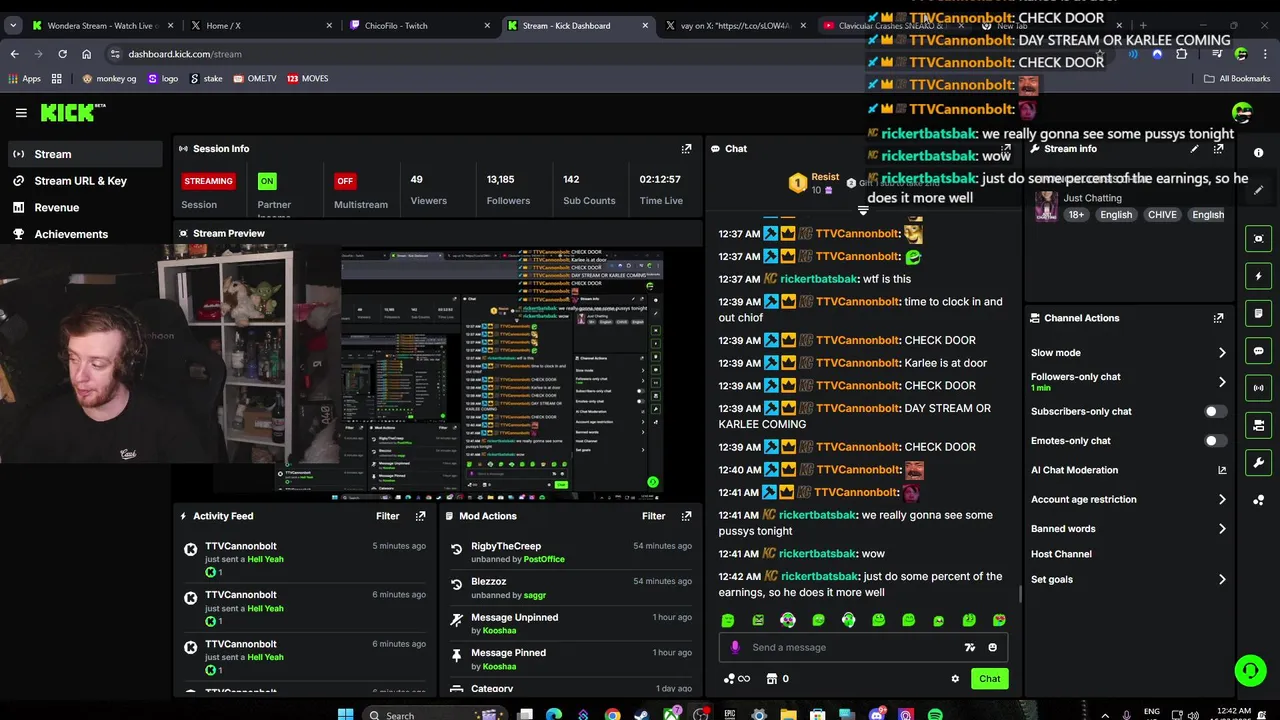Screen dimensions: 1280x720
Task: Click the browser address bar
Action: (600, 54)
